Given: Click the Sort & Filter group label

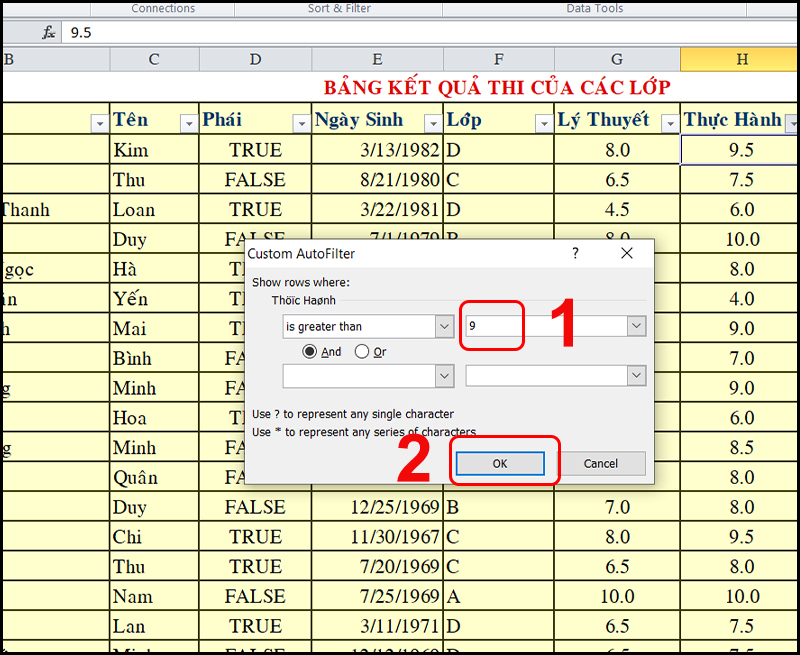Looking at the screenshot, I should click(x=339, y=8).
